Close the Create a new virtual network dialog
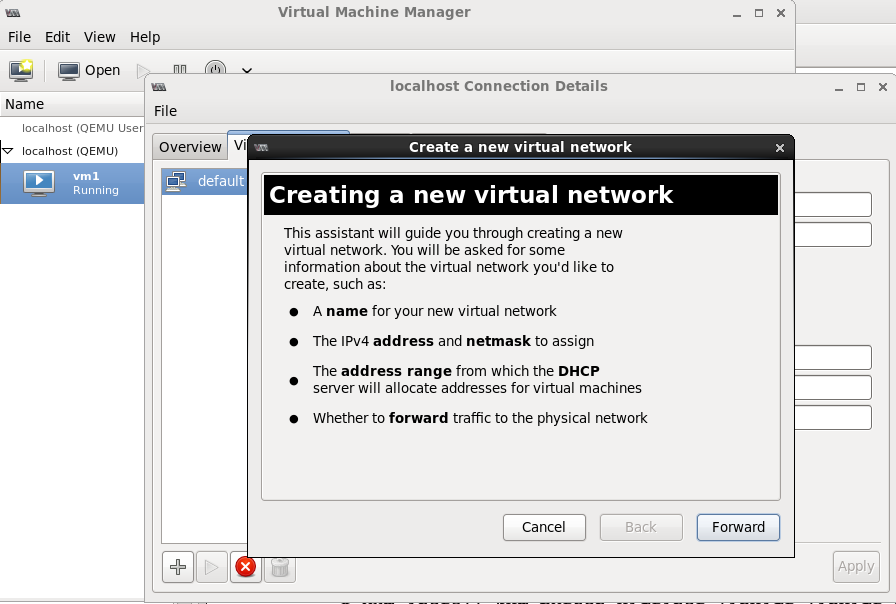This screenshot has height=604, width=896. [x=779, y=148]
